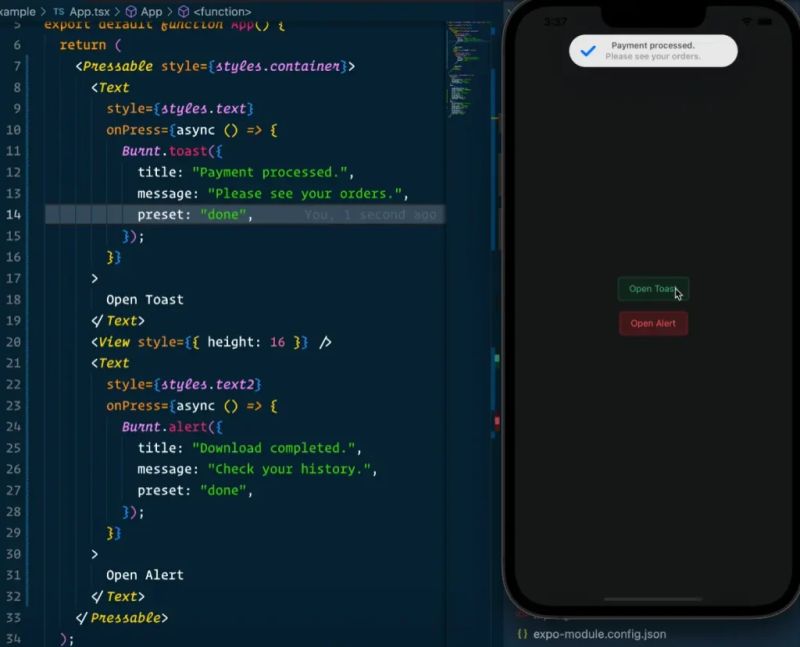
Task: Click the symbol icon before <function> in breadcrumb
Action: click(x=181, y=11)
